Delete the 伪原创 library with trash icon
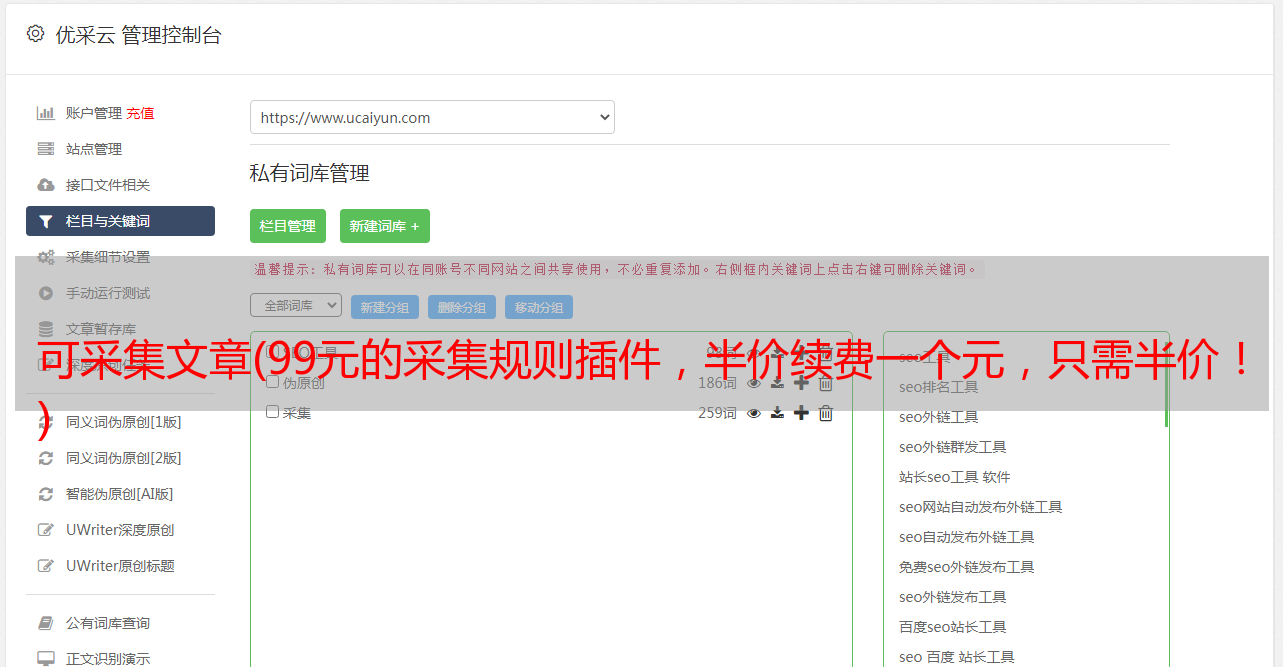Screen dimensions: 1283x667 tap(826, 383)
